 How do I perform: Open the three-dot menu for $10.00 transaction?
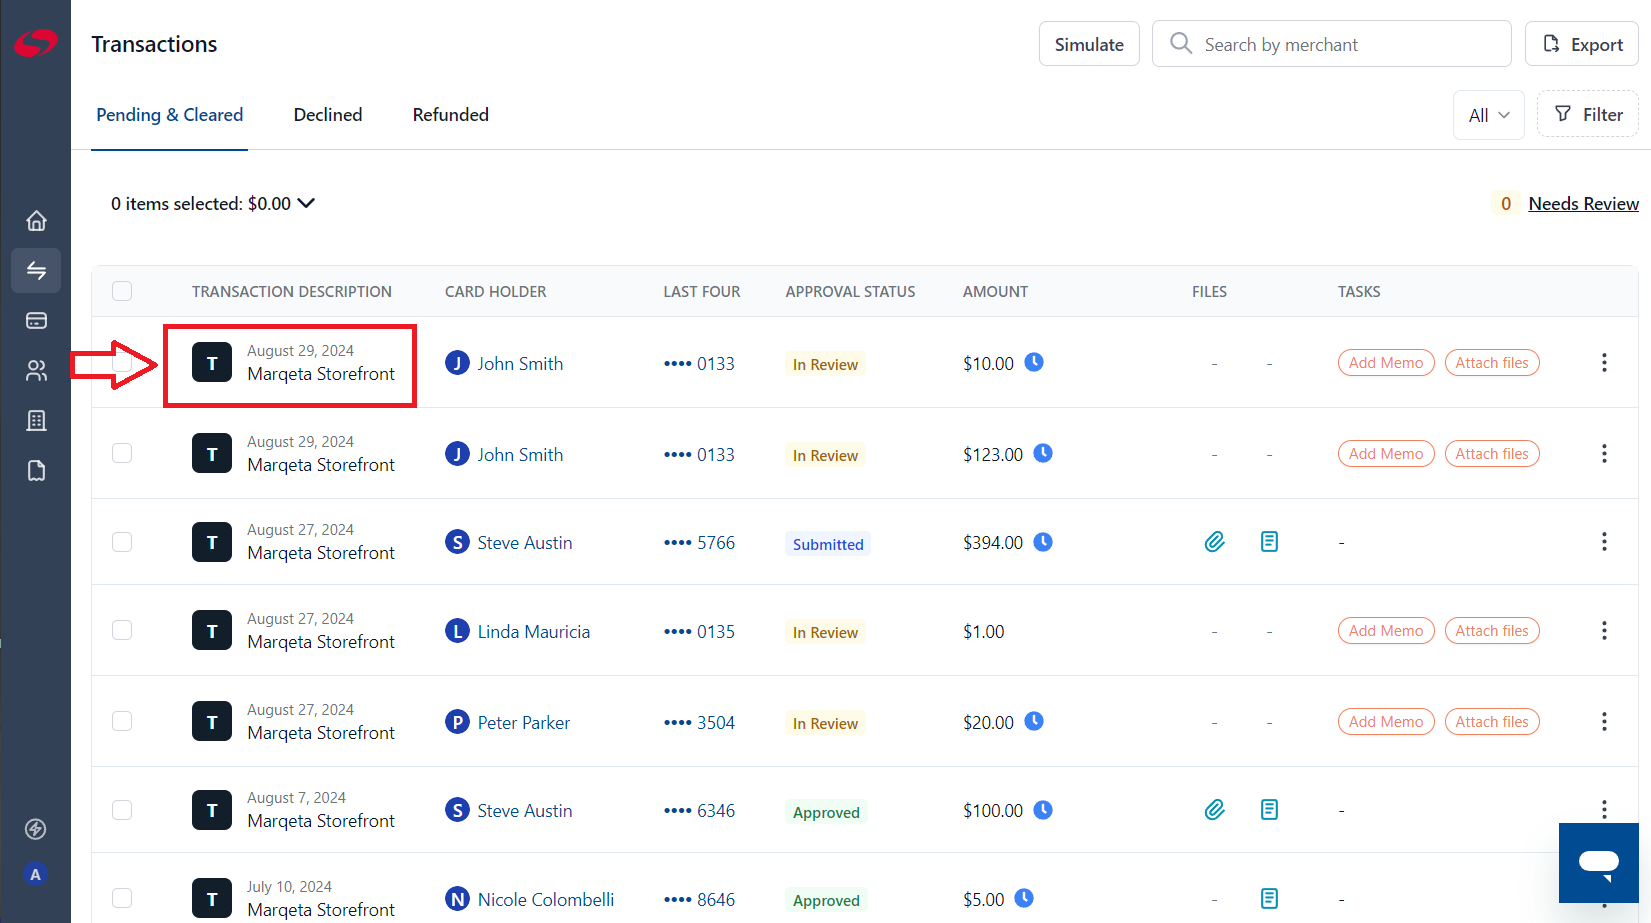pyautogui.click(x=1604, y=362)
